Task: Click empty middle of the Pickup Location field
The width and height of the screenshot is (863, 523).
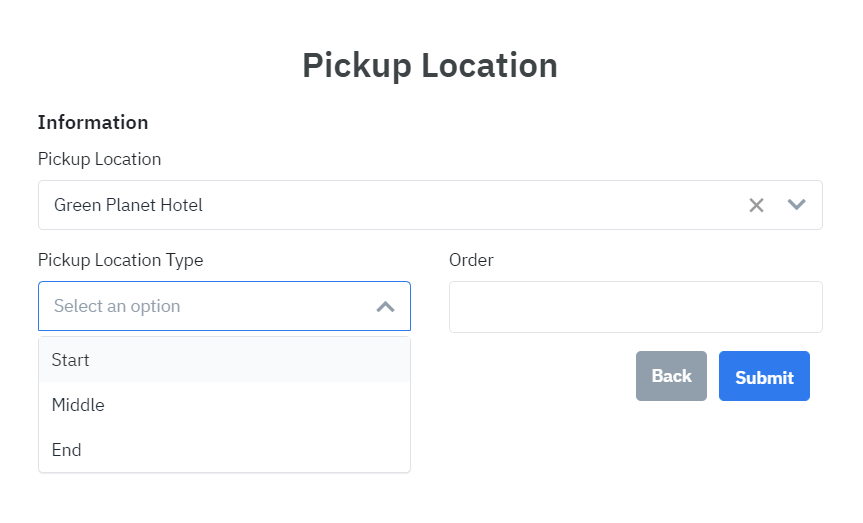Action: coord(450,205)
